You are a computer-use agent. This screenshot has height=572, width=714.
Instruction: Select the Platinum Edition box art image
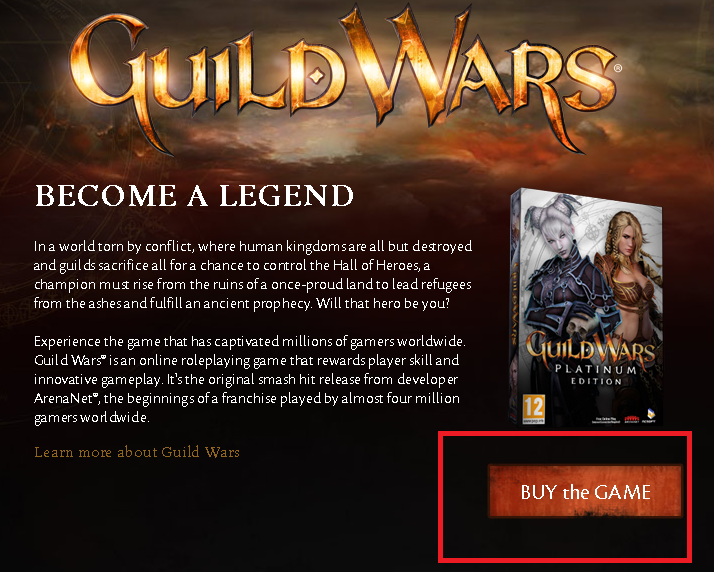tap(586, 307)
